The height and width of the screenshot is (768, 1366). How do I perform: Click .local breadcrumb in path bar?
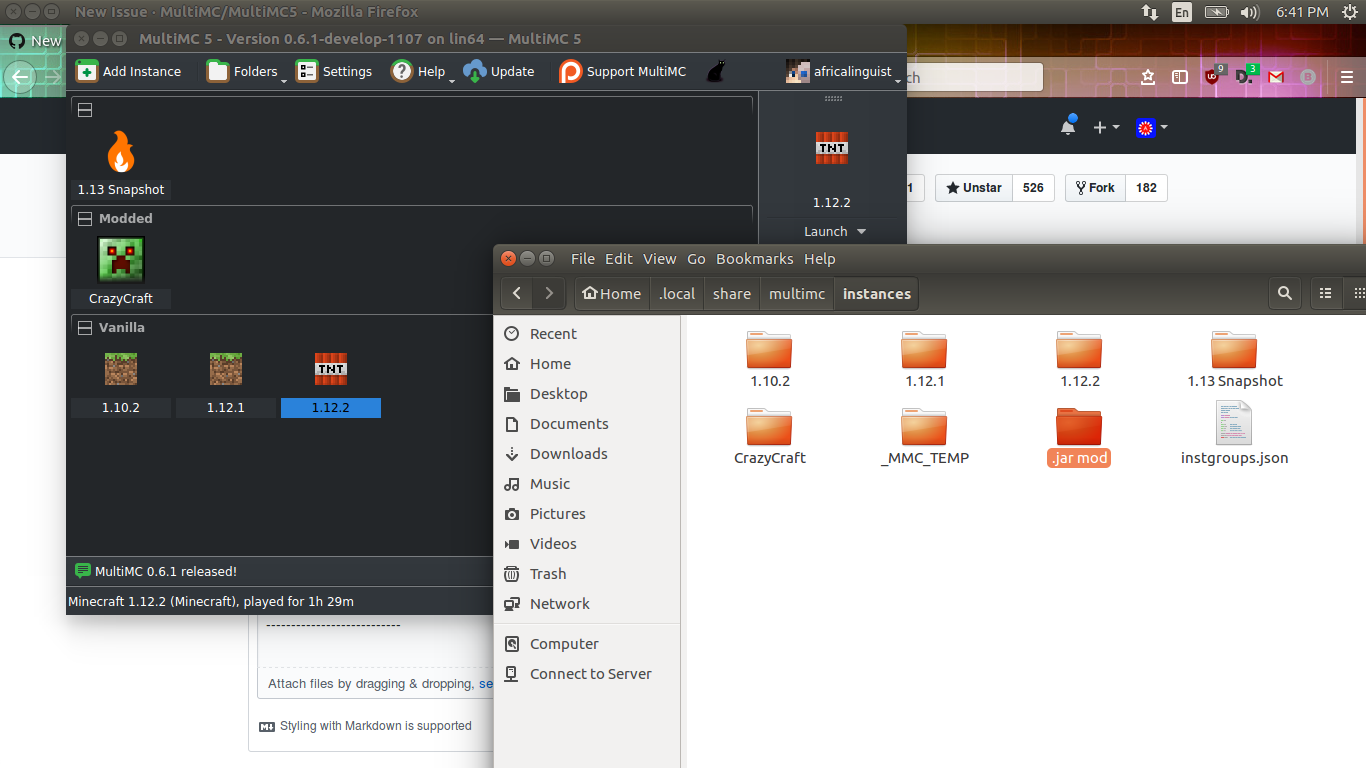[677, 293]
